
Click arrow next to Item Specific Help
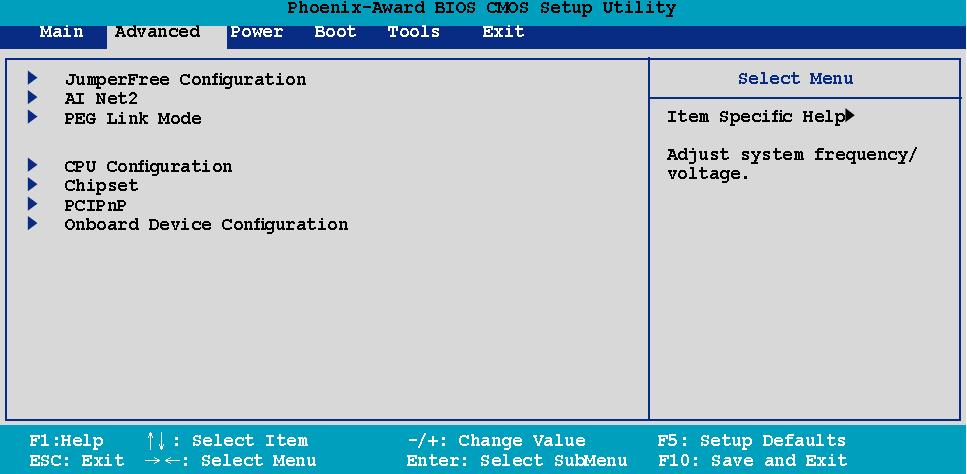click(850, 115)
